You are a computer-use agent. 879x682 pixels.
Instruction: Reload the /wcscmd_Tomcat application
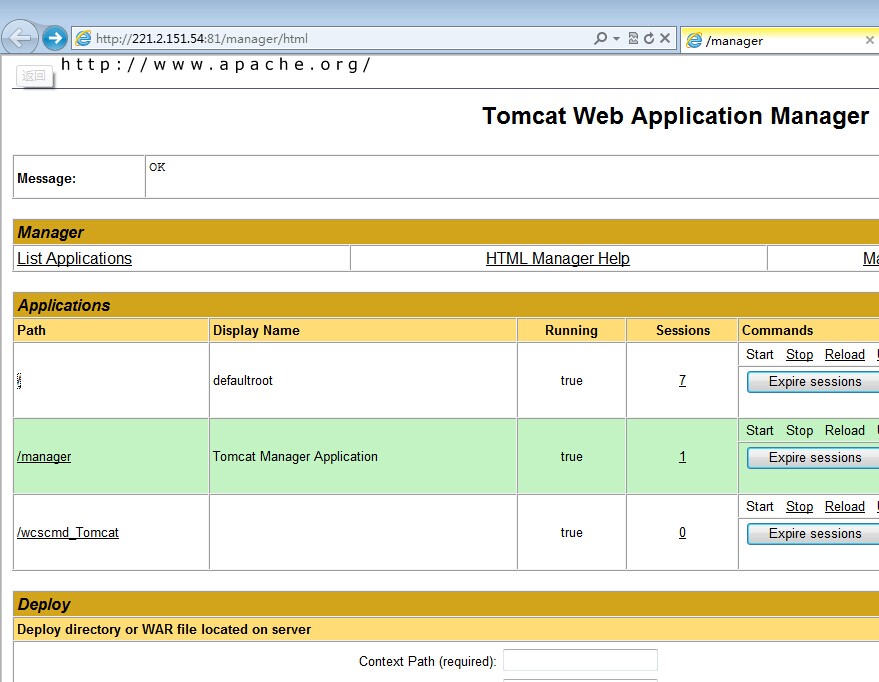coord(845,507)
